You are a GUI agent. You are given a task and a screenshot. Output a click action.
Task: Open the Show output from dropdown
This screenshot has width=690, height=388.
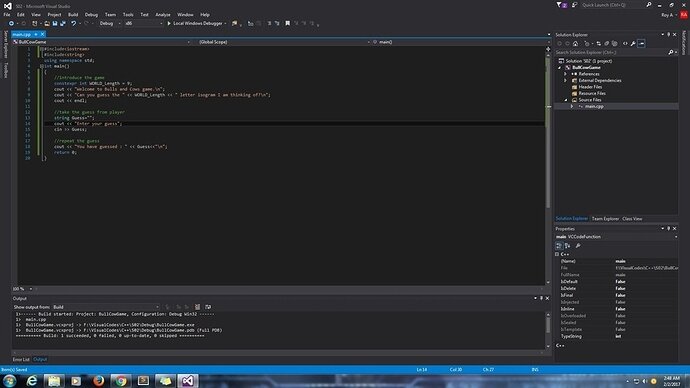tap(106, 307)
